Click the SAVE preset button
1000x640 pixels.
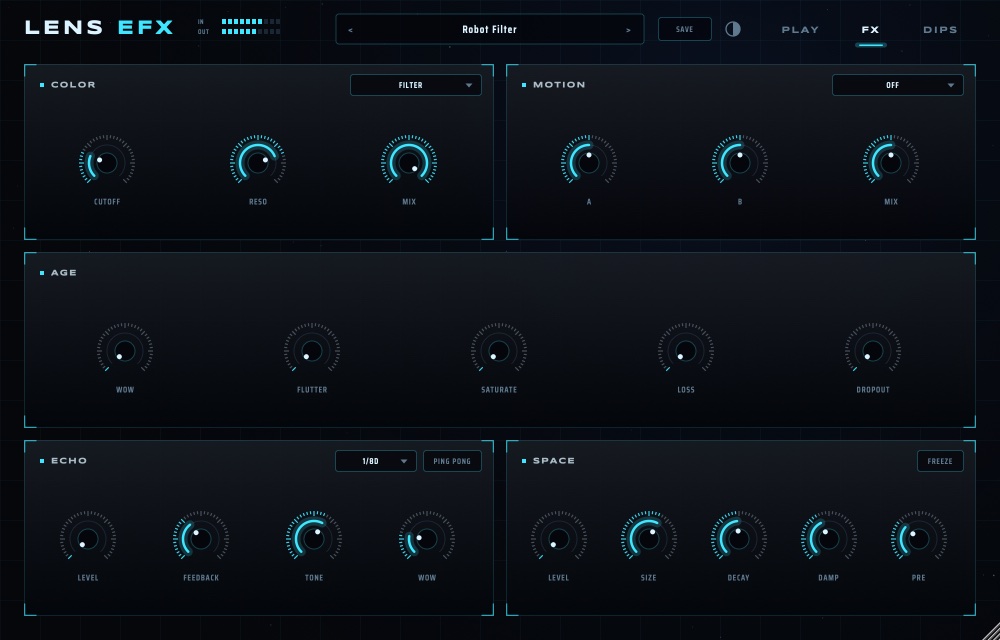click(684, 29)
